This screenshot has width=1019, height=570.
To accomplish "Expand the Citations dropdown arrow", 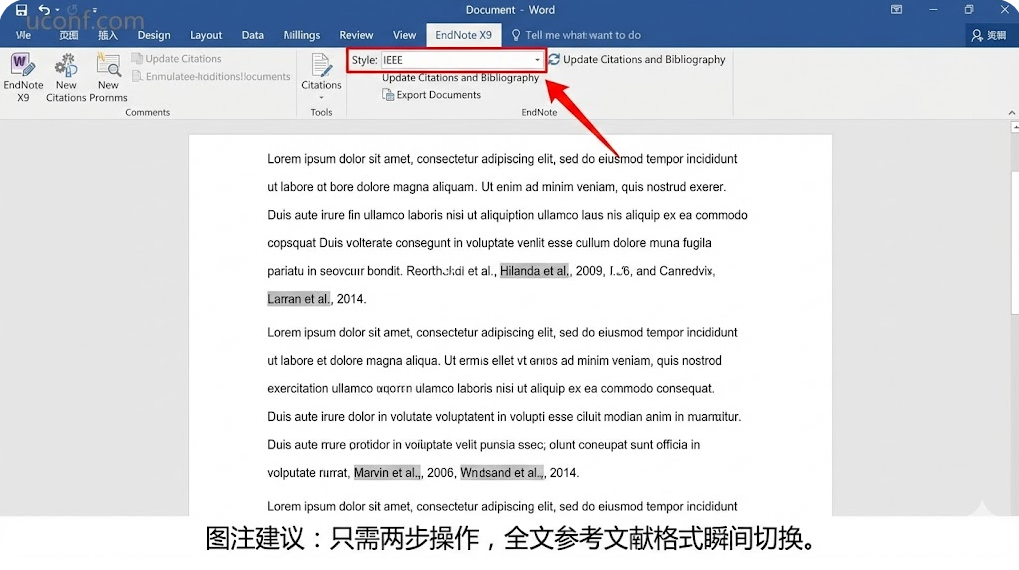I will pyautogui.click(x=321, y=98).
